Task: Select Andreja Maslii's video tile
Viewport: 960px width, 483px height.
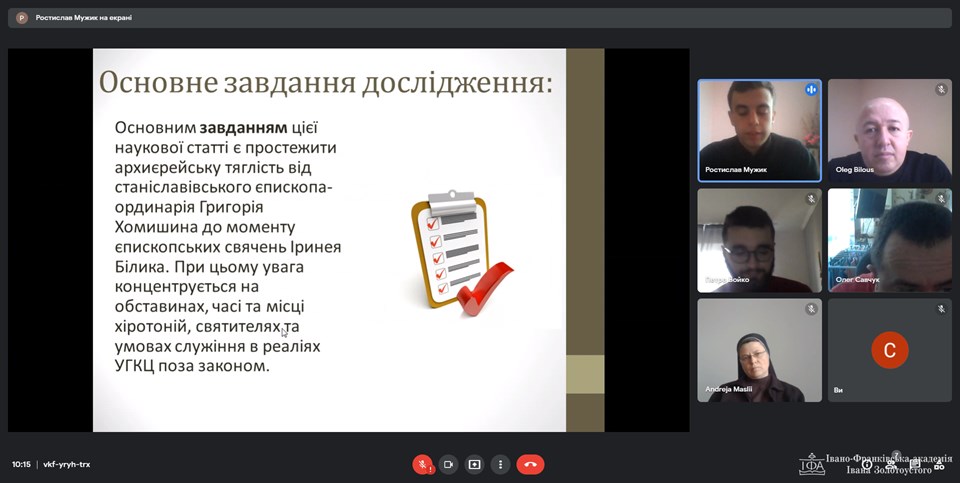Action: tap(759, 350)
